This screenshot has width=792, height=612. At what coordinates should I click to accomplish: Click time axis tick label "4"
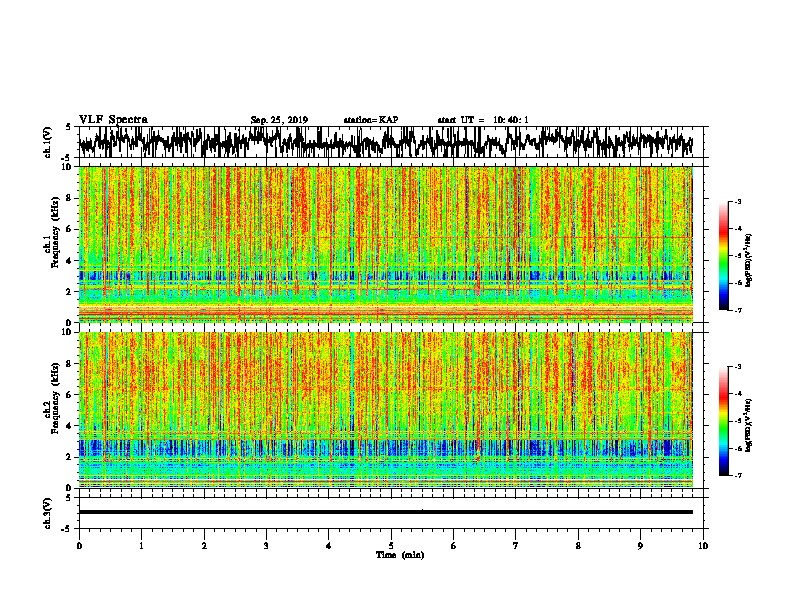point(329,546)
